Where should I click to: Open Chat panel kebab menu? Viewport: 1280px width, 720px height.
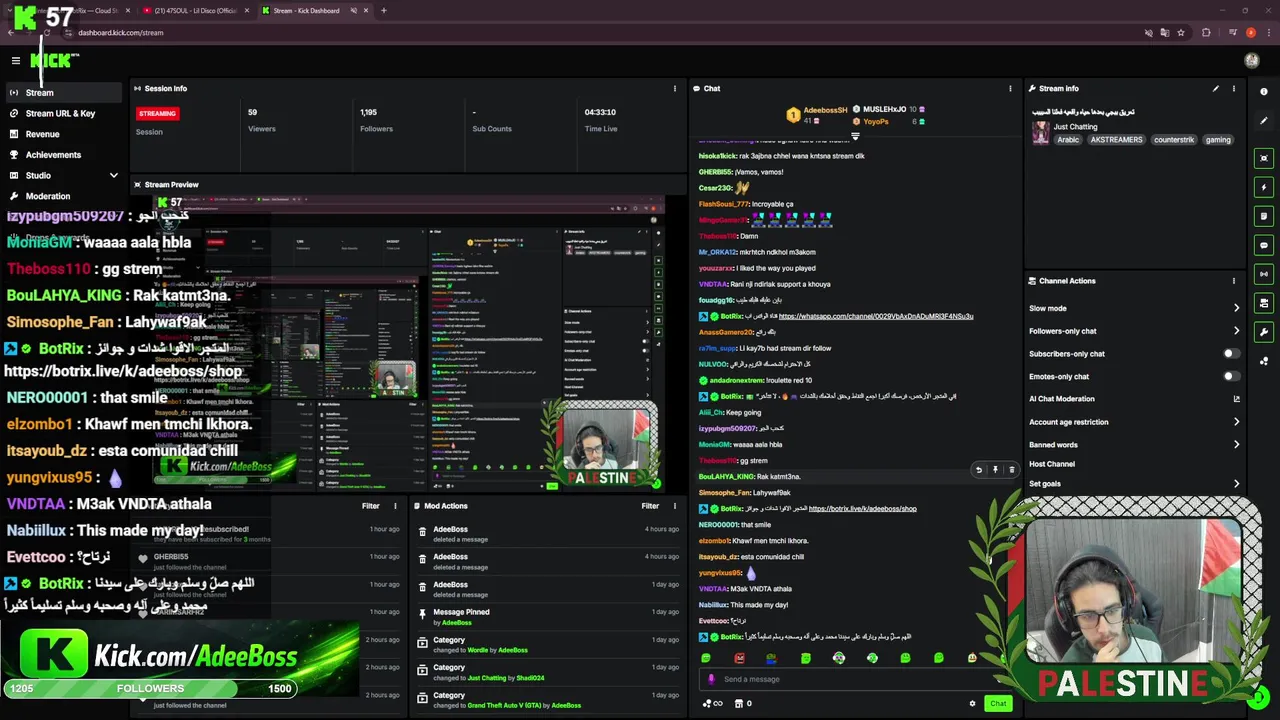tap(1010, 88)
